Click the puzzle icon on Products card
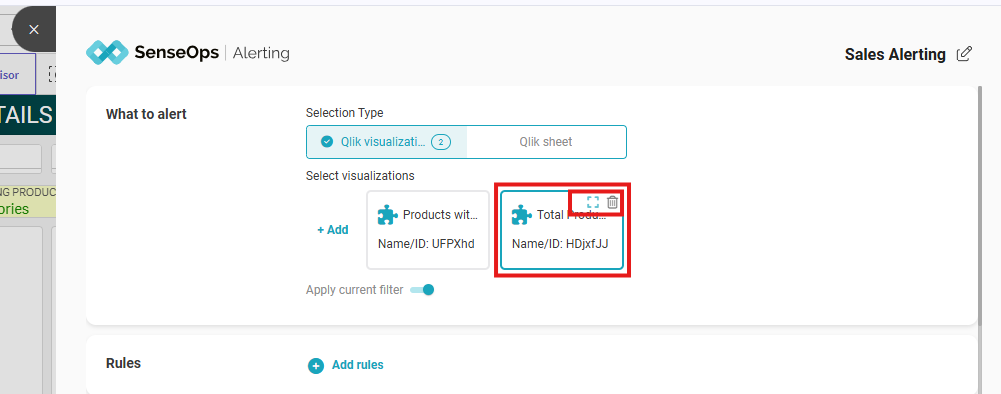 click(x=388, y=215)
